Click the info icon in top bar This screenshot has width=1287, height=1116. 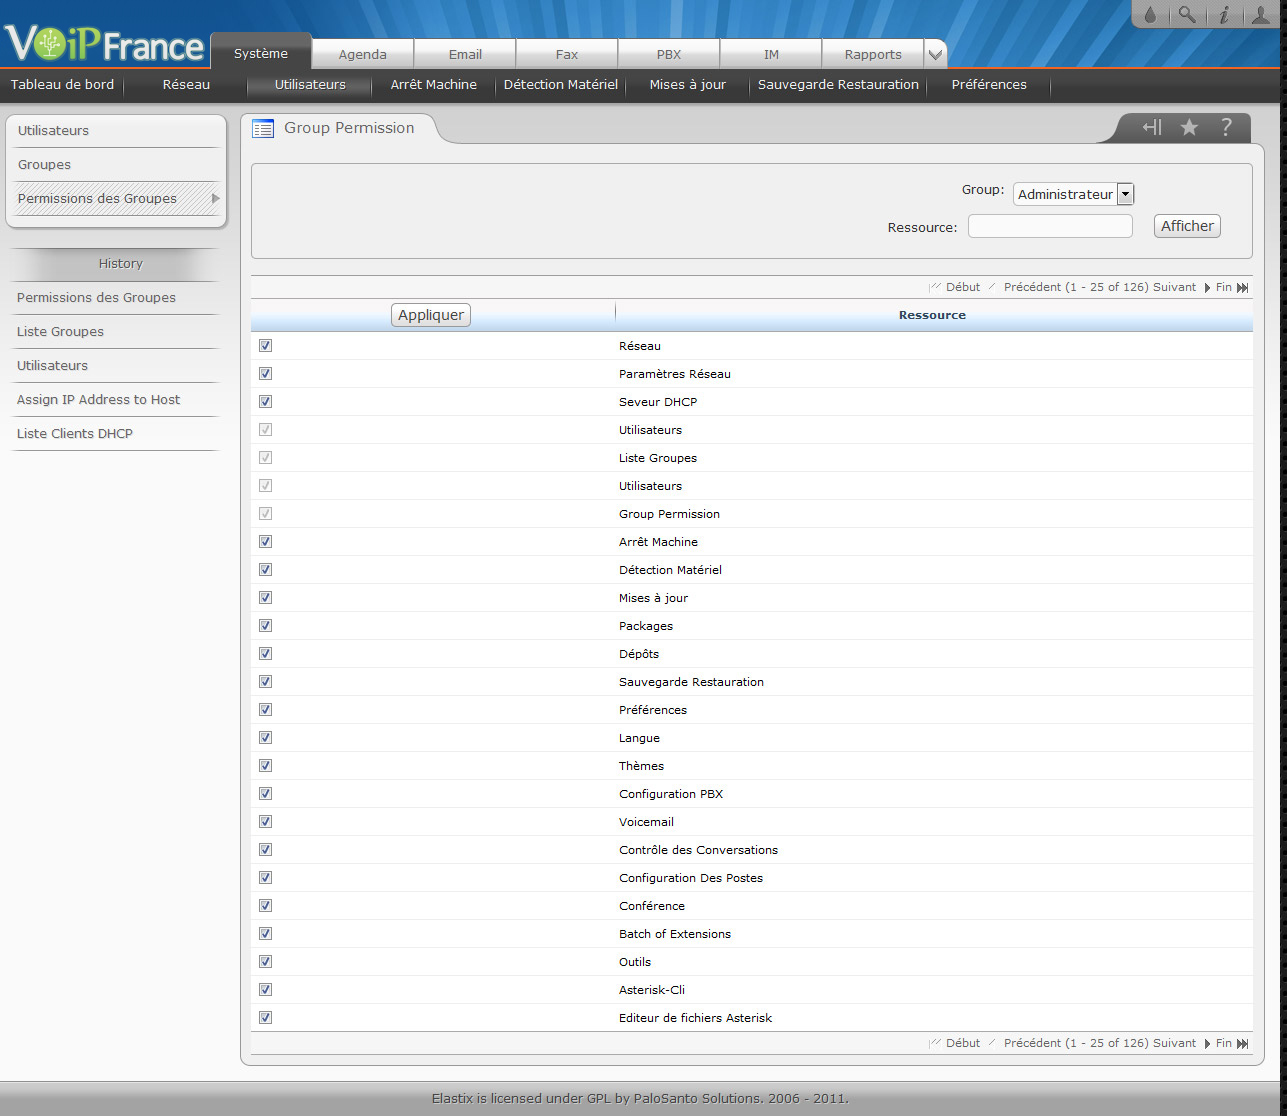[1223, 15]
